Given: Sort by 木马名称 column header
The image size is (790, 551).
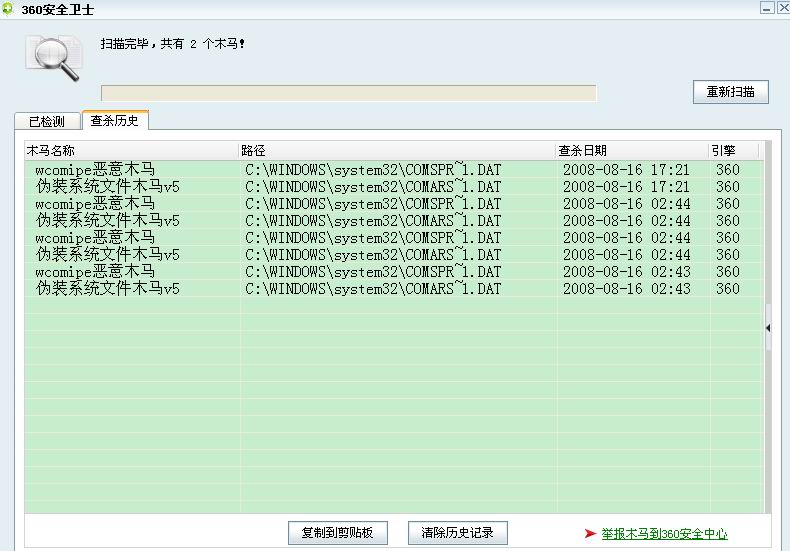Looking at the screenshot, I should [131, 151].
